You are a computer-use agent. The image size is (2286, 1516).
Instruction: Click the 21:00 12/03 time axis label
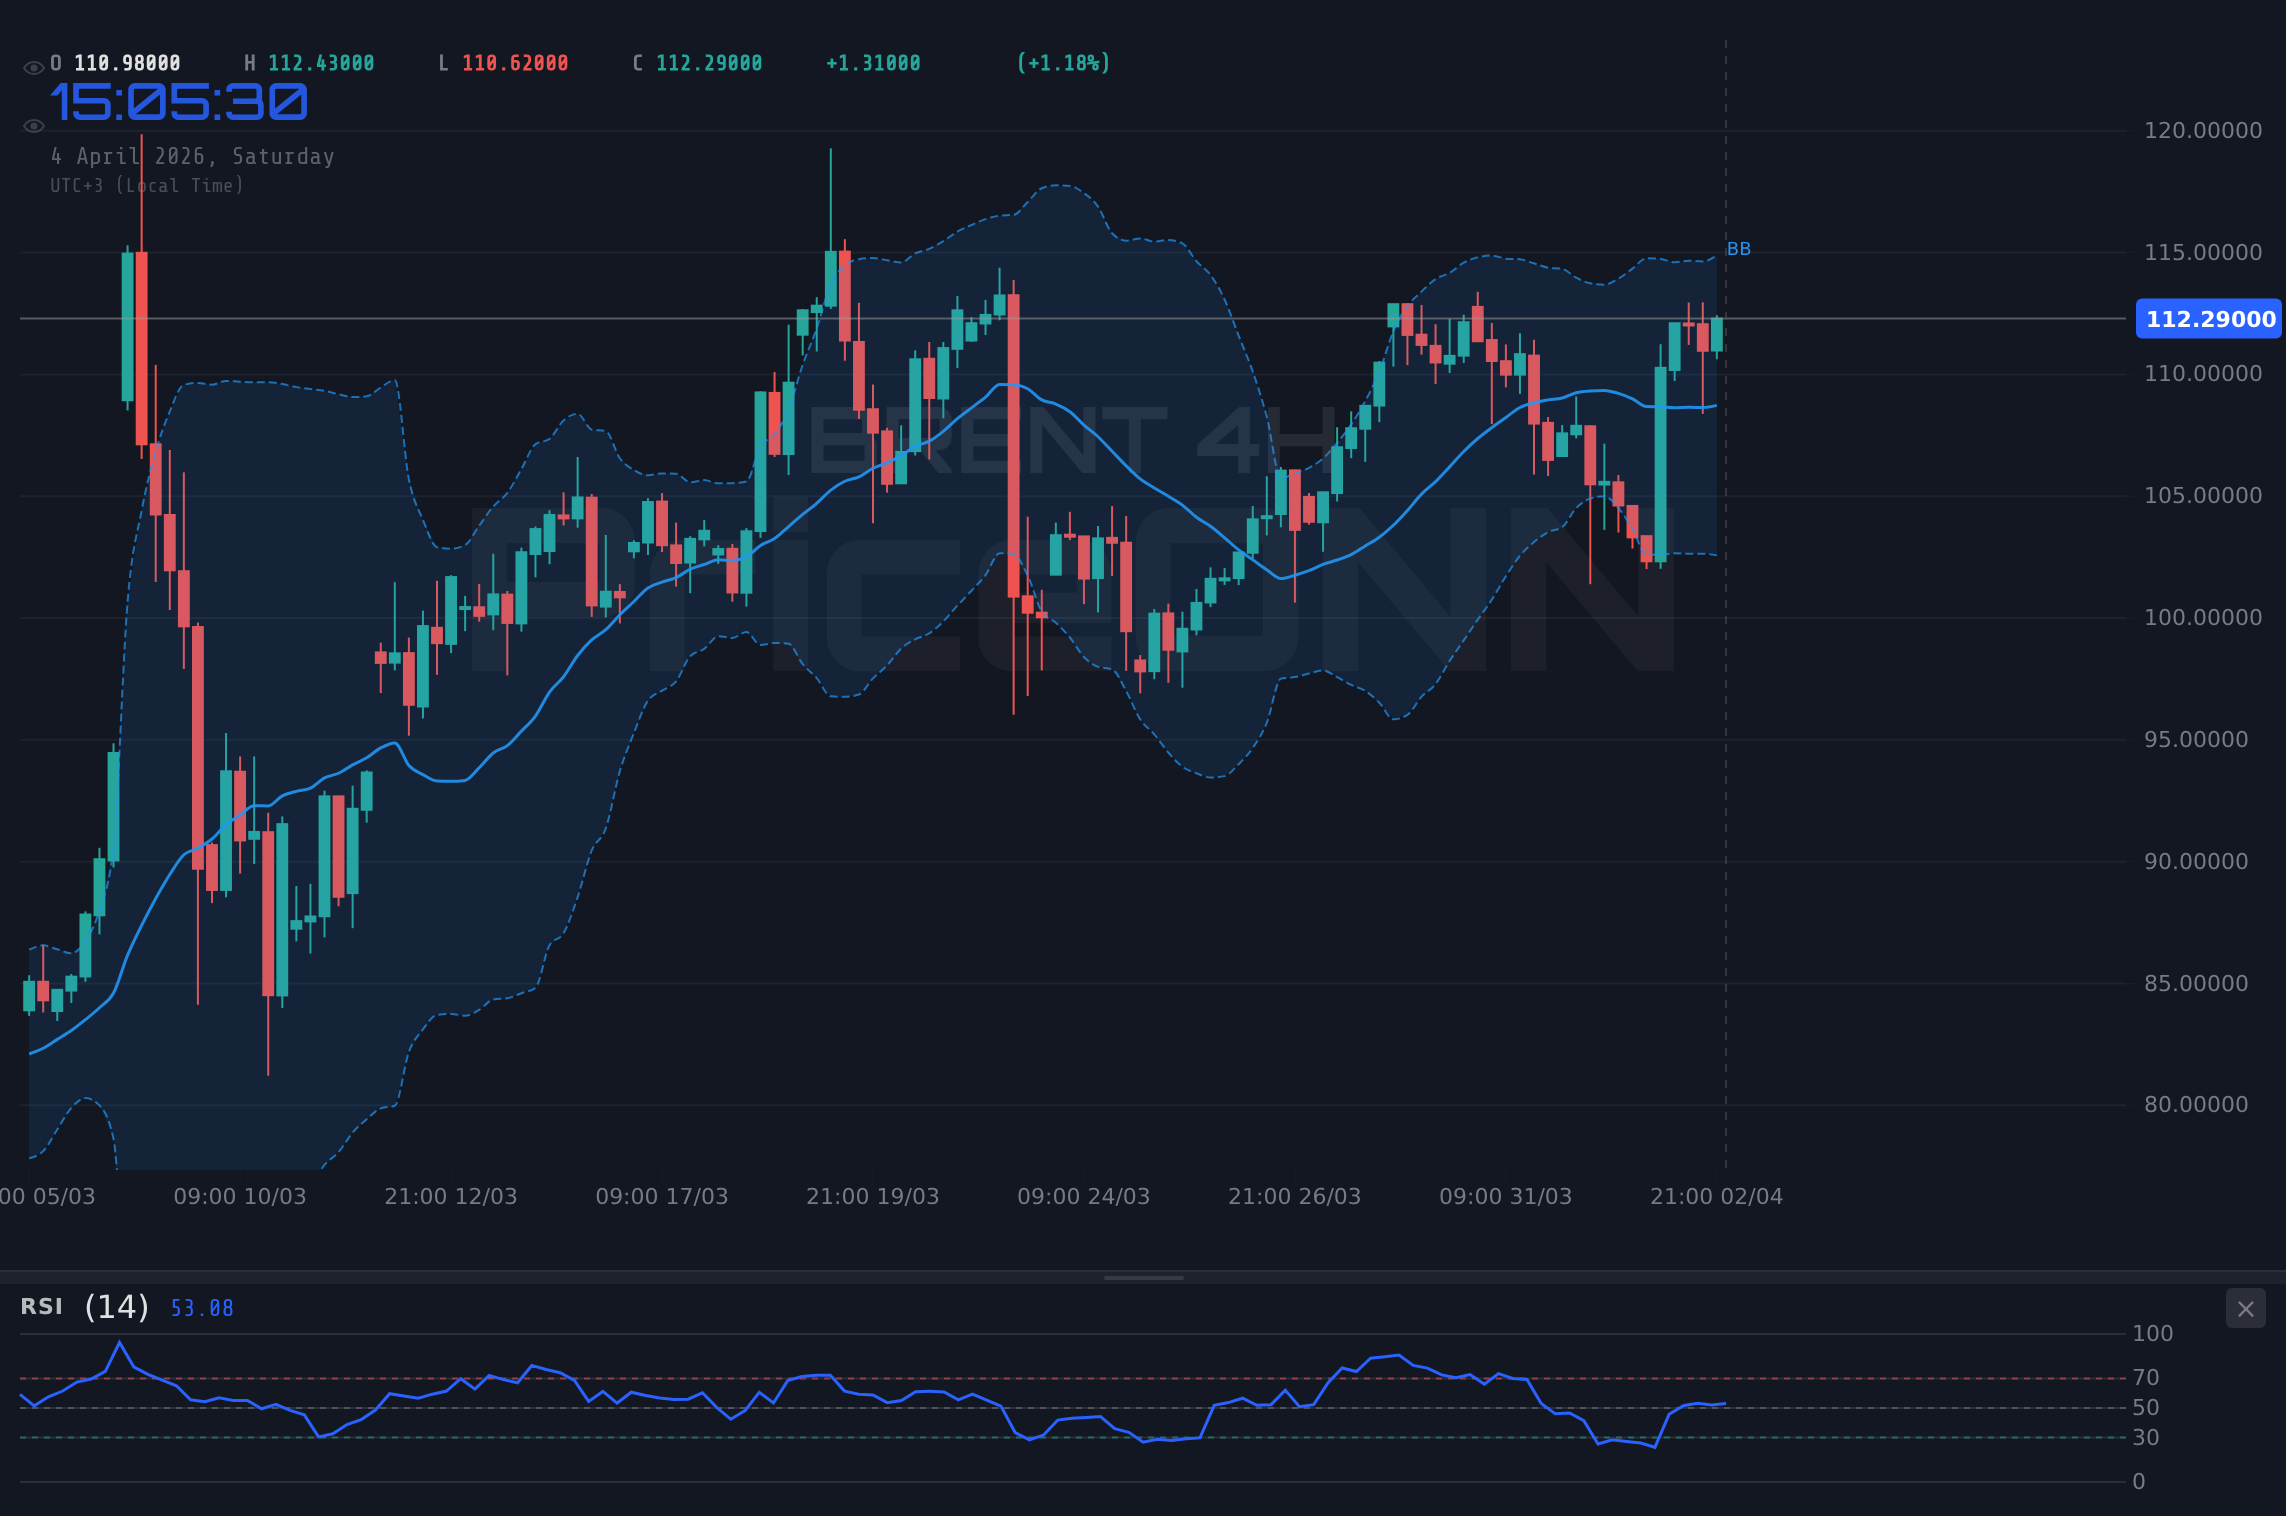(451, 1197)
